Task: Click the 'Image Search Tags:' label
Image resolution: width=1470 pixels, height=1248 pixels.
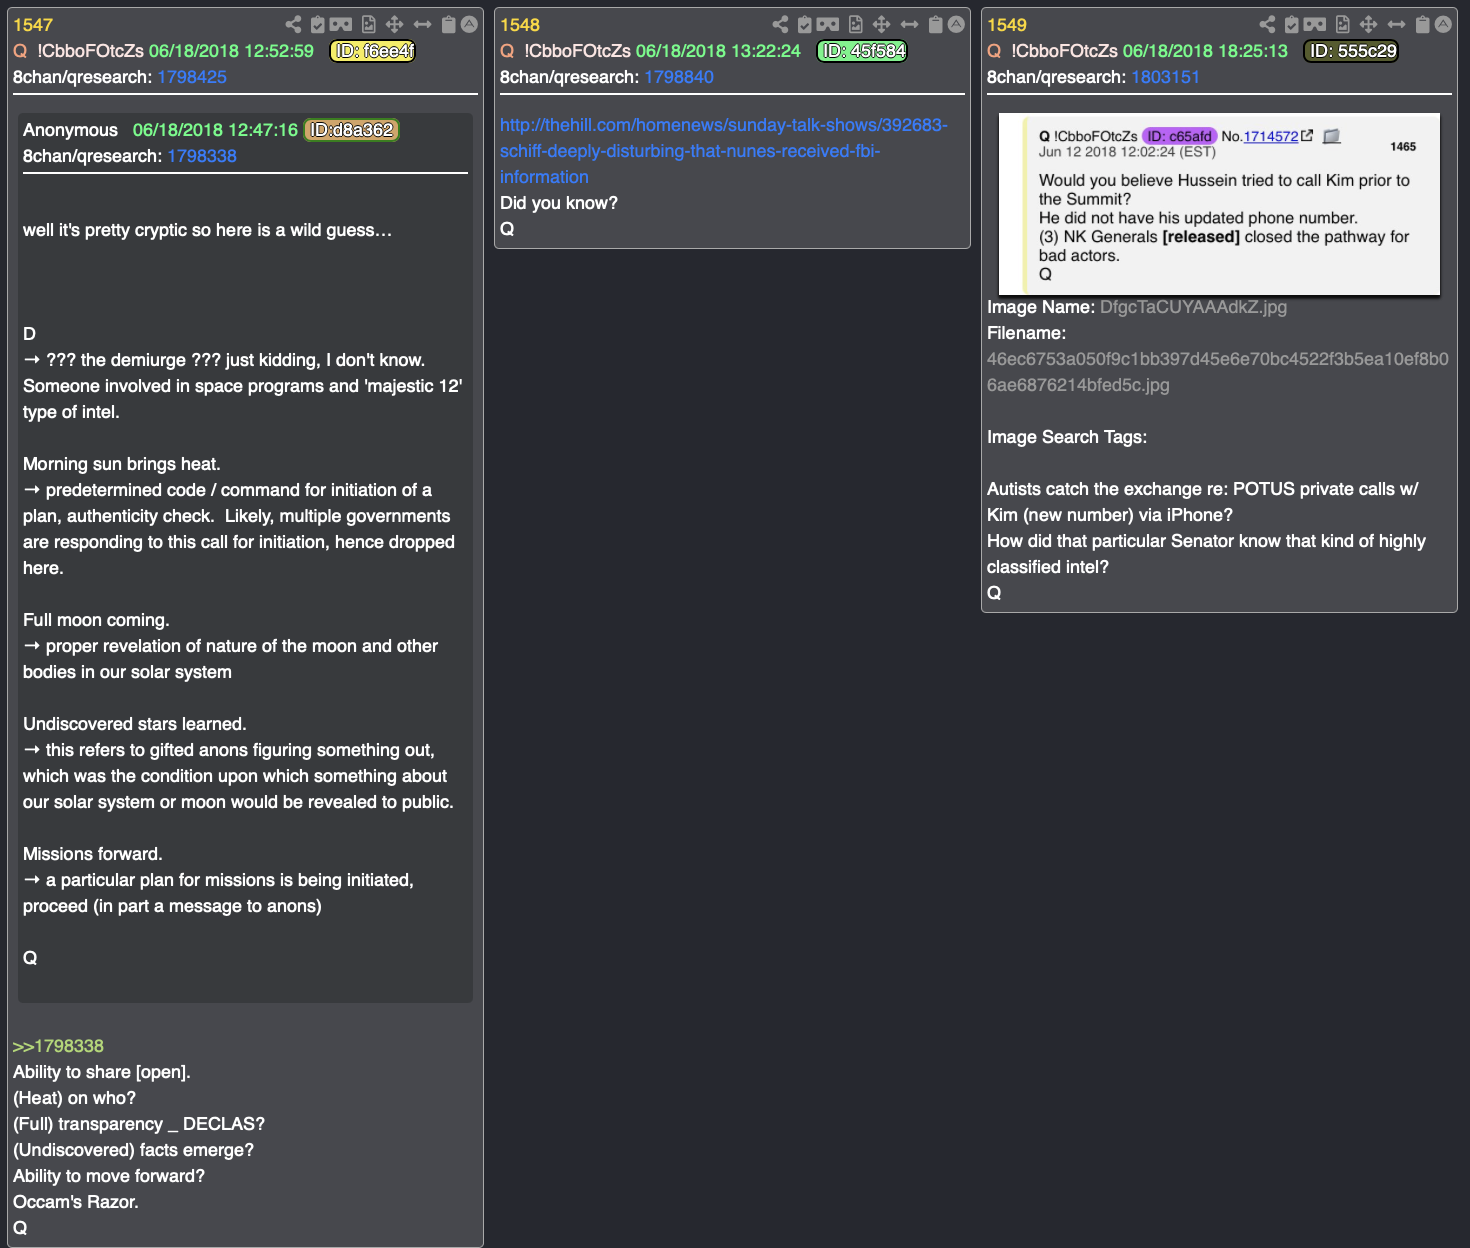Action: tap(1067, 437)
